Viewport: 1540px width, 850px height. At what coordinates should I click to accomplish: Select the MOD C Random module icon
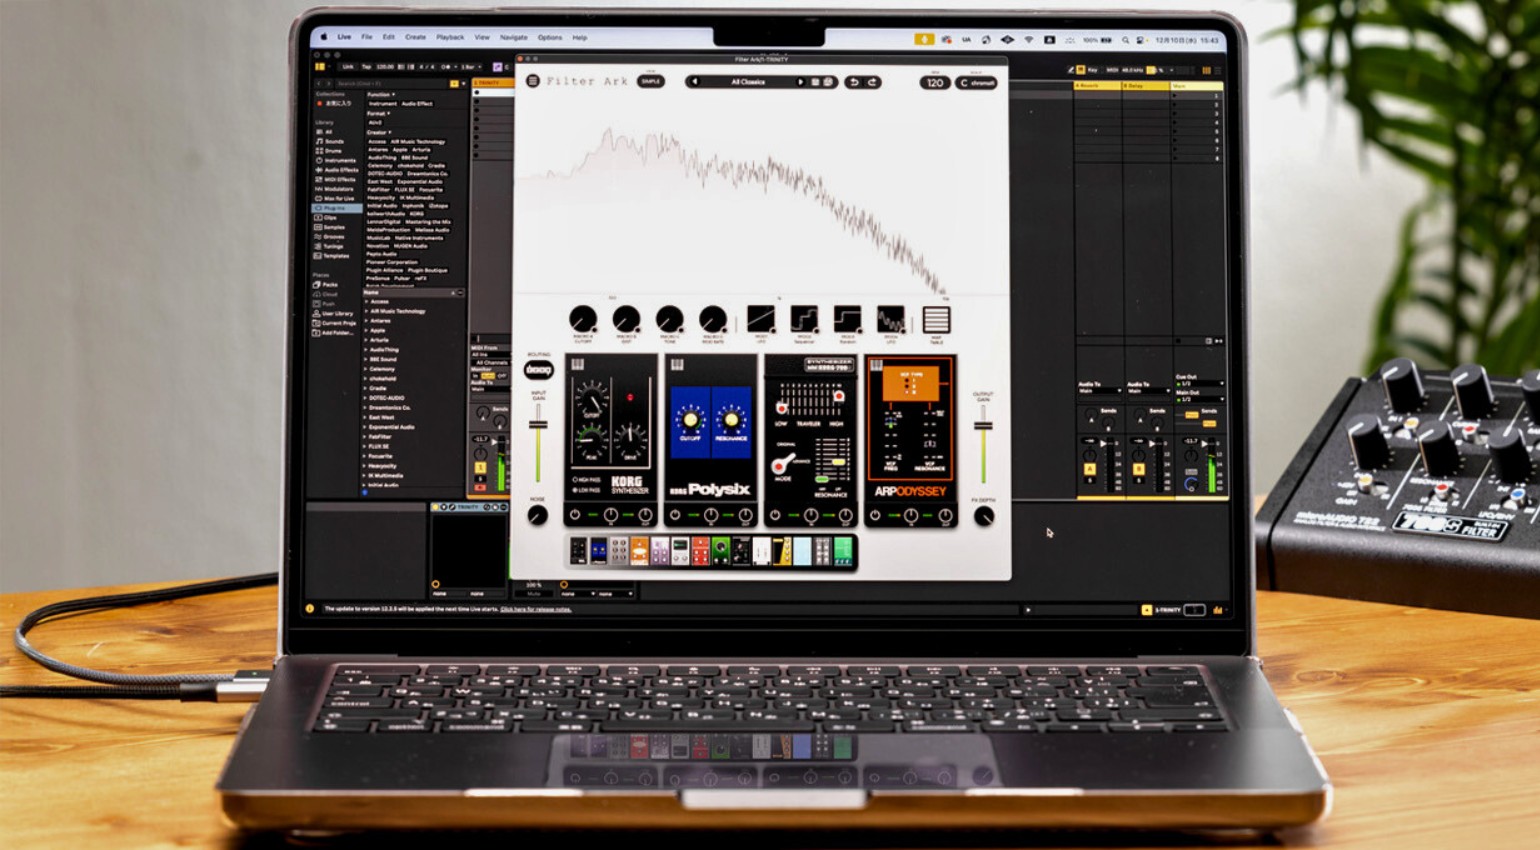coord(847,319)
